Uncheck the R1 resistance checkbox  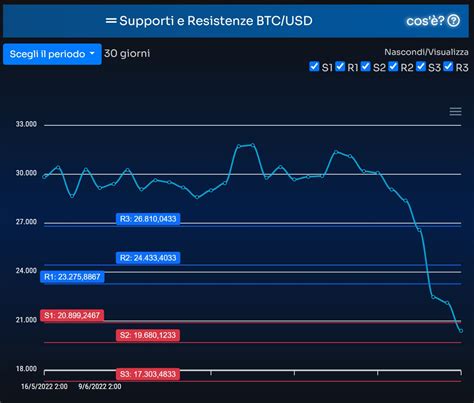coord(340,66)
